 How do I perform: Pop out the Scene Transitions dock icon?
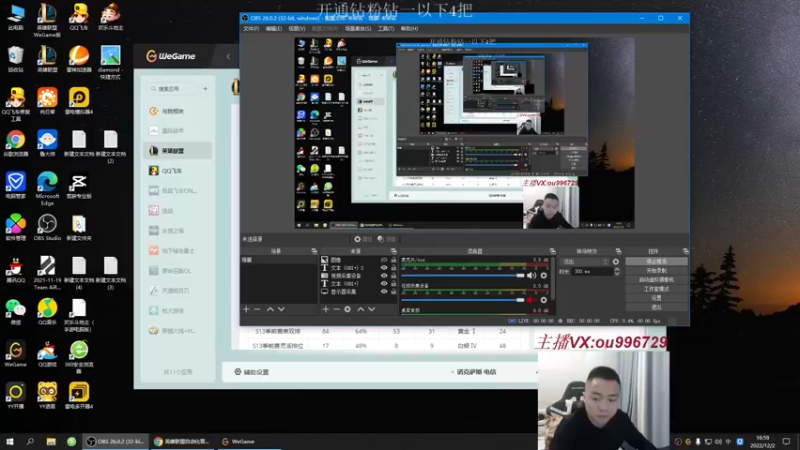pyautogui.click(x=618, y=251)
